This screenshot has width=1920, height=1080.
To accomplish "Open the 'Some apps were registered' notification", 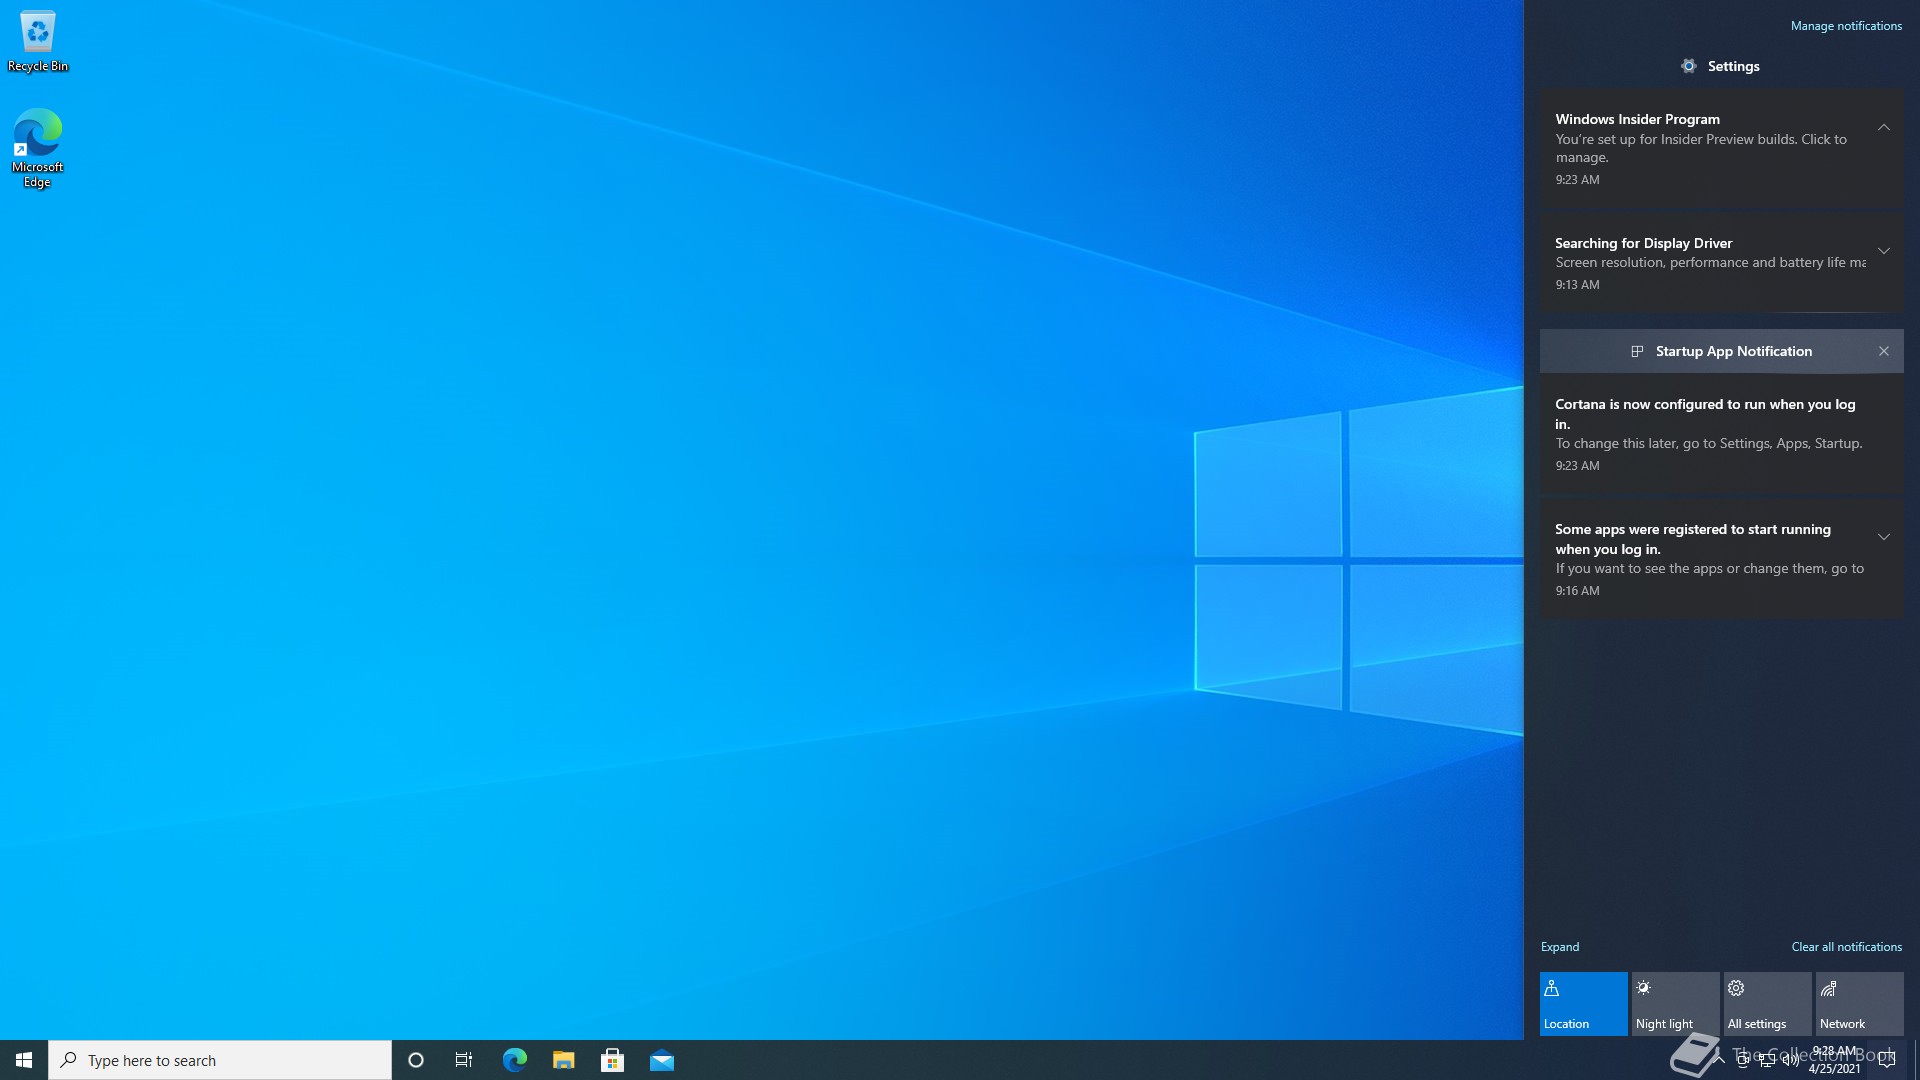I will (x=1721, y=559).
